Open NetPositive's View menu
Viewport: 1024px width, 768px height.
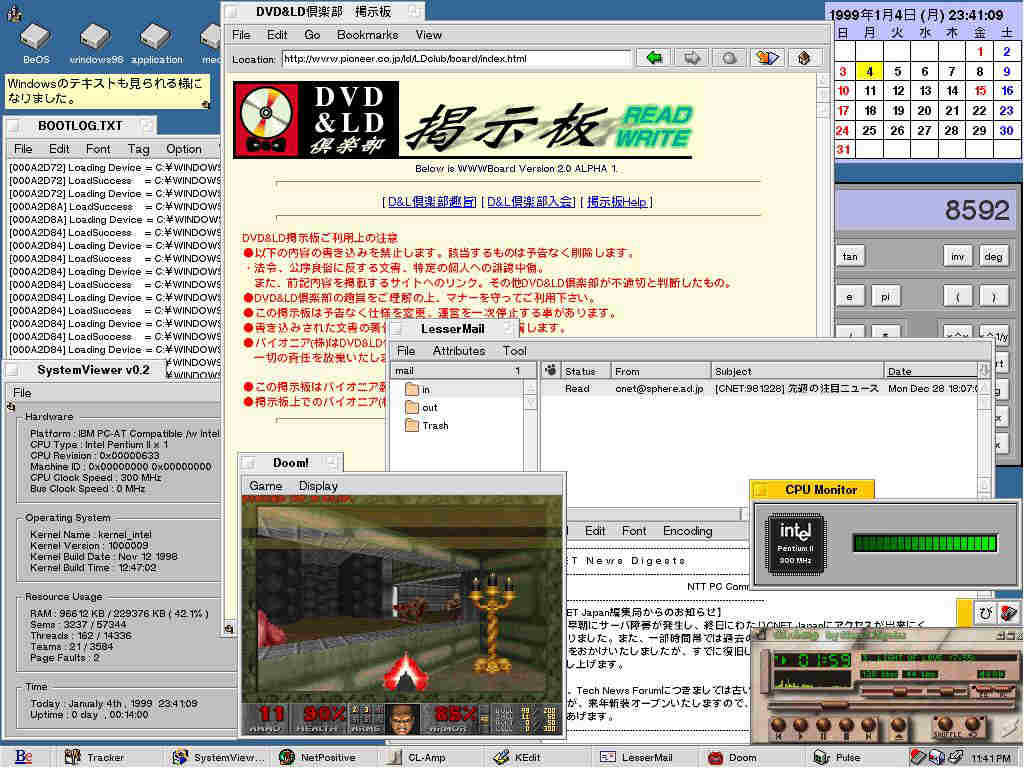coord(428,35)
